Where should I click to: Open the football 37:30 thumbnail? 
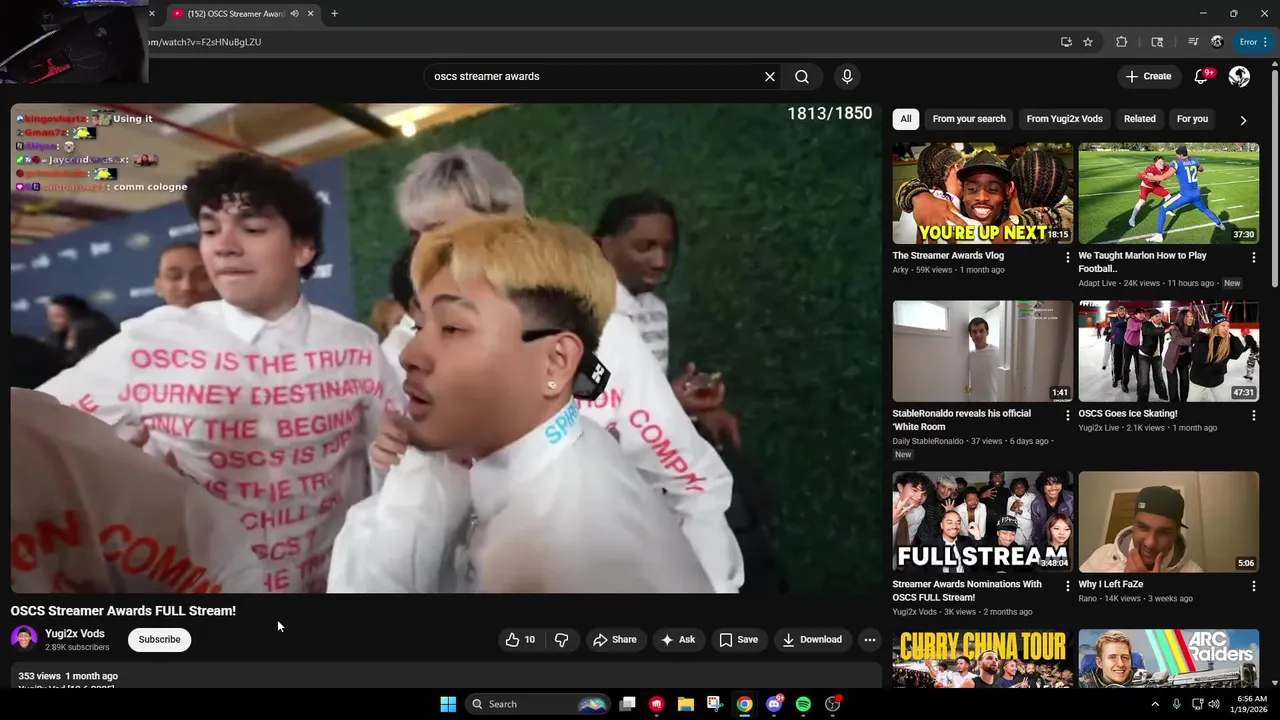point(1169,193)
